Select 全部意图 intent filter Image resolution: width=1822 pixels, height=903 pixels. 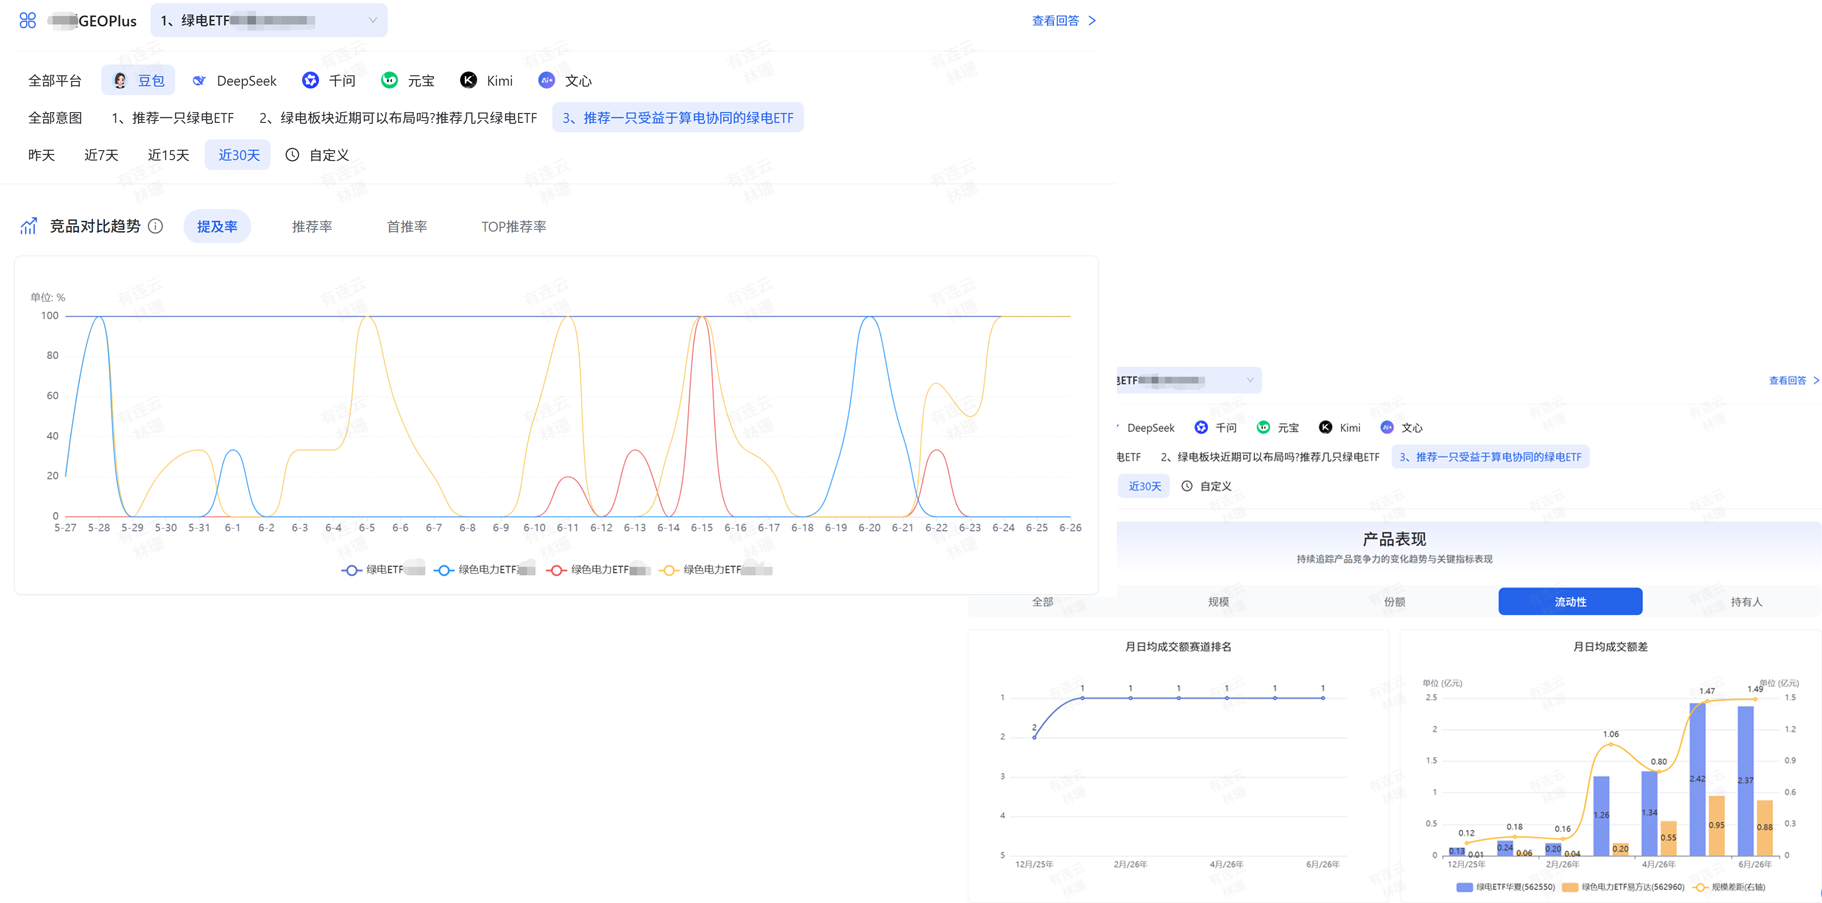click(x=55, y=118)
